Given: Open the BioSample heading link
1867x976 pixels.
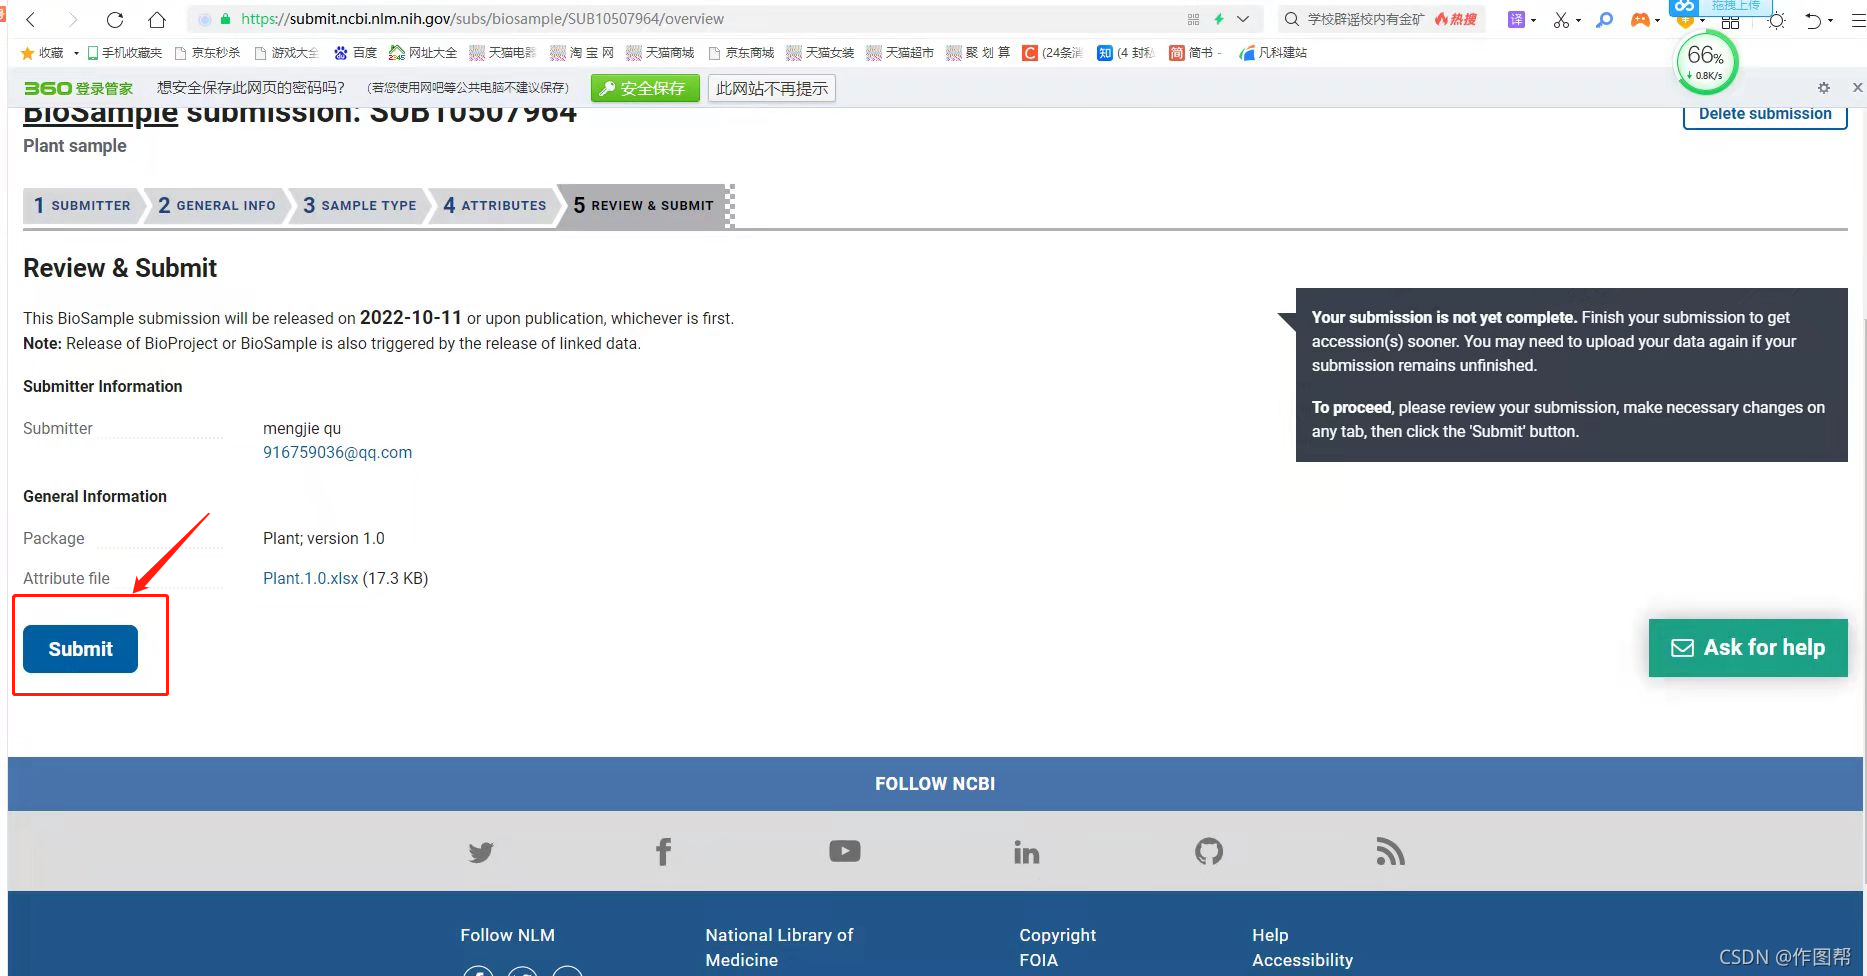Looking at the screenshot, I should (100, 114).
